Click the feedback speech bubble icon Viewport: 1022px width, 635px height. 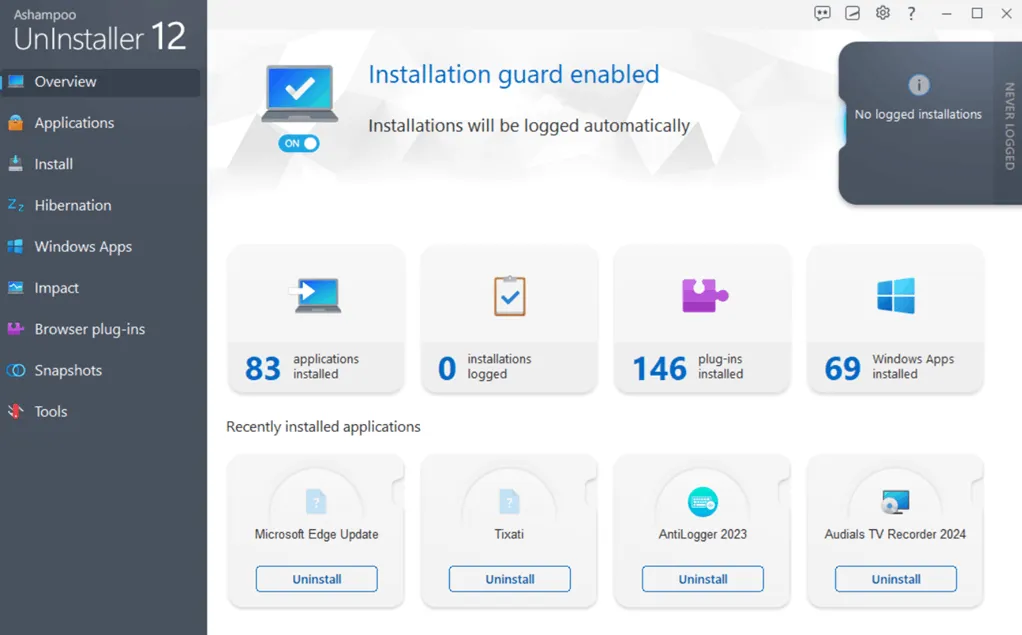[x=822, y=12]
